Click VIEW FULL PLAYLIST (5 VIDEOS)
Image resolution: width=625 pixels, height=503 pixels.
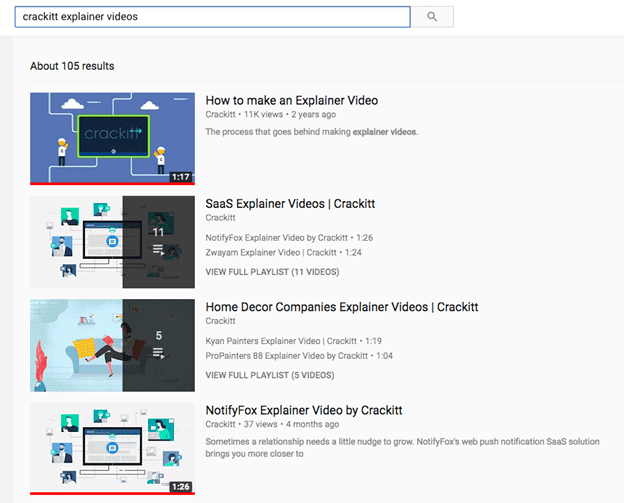click(270, 375)
